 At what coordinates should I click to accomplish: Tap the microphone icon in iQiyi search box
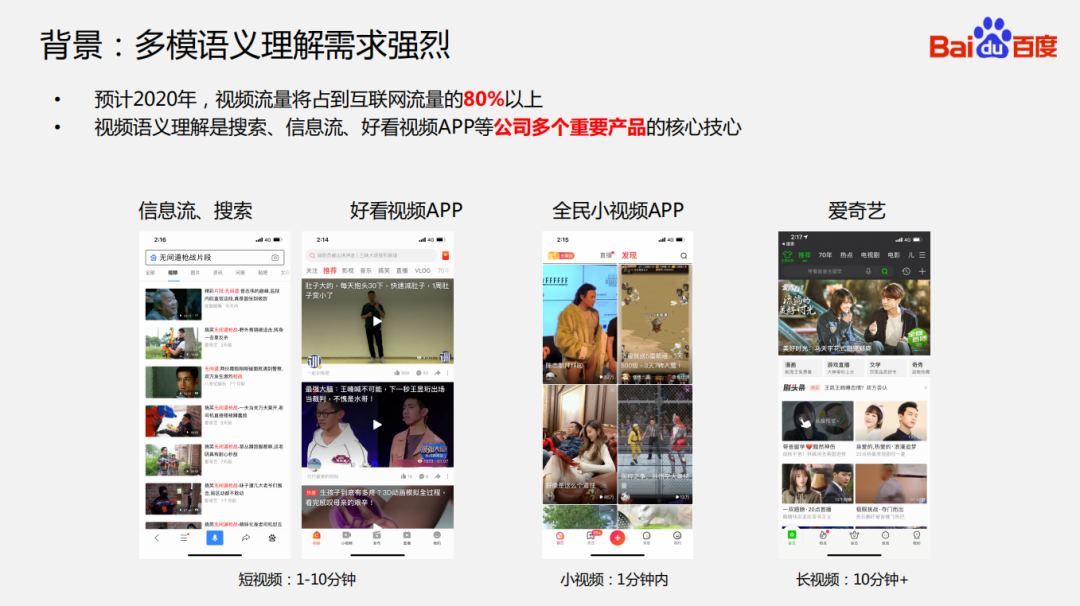click(x=869, y=271)
